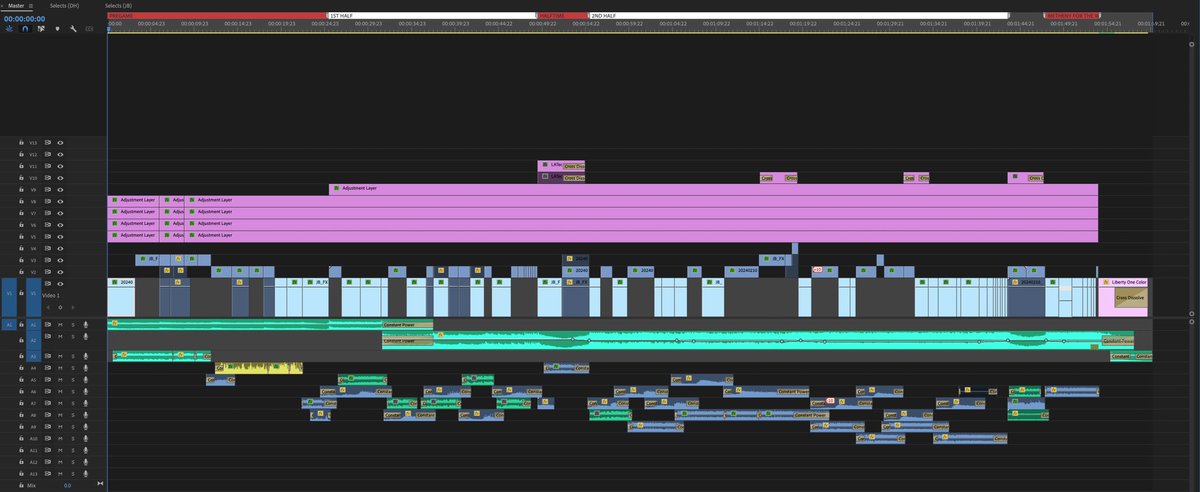Toggle A1 source patching button

(x=9, y=325)
